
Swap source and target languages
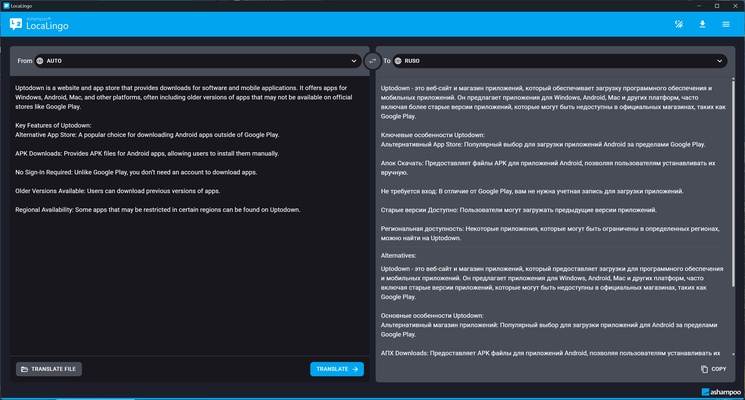pos(372,61)
